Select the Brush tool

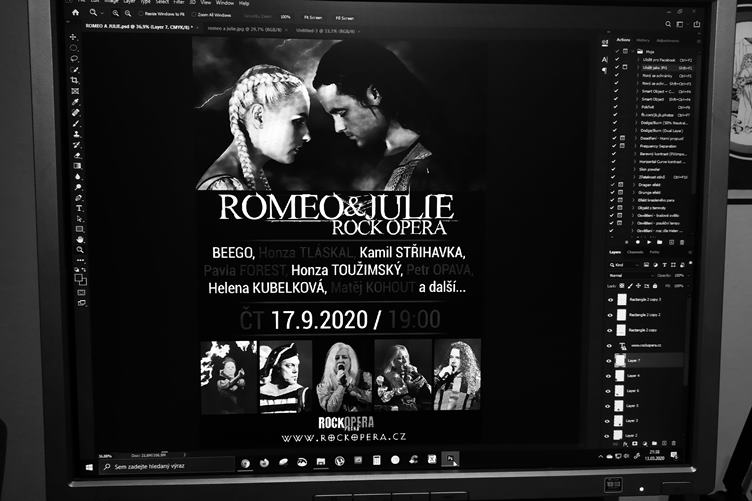[76, 123]
